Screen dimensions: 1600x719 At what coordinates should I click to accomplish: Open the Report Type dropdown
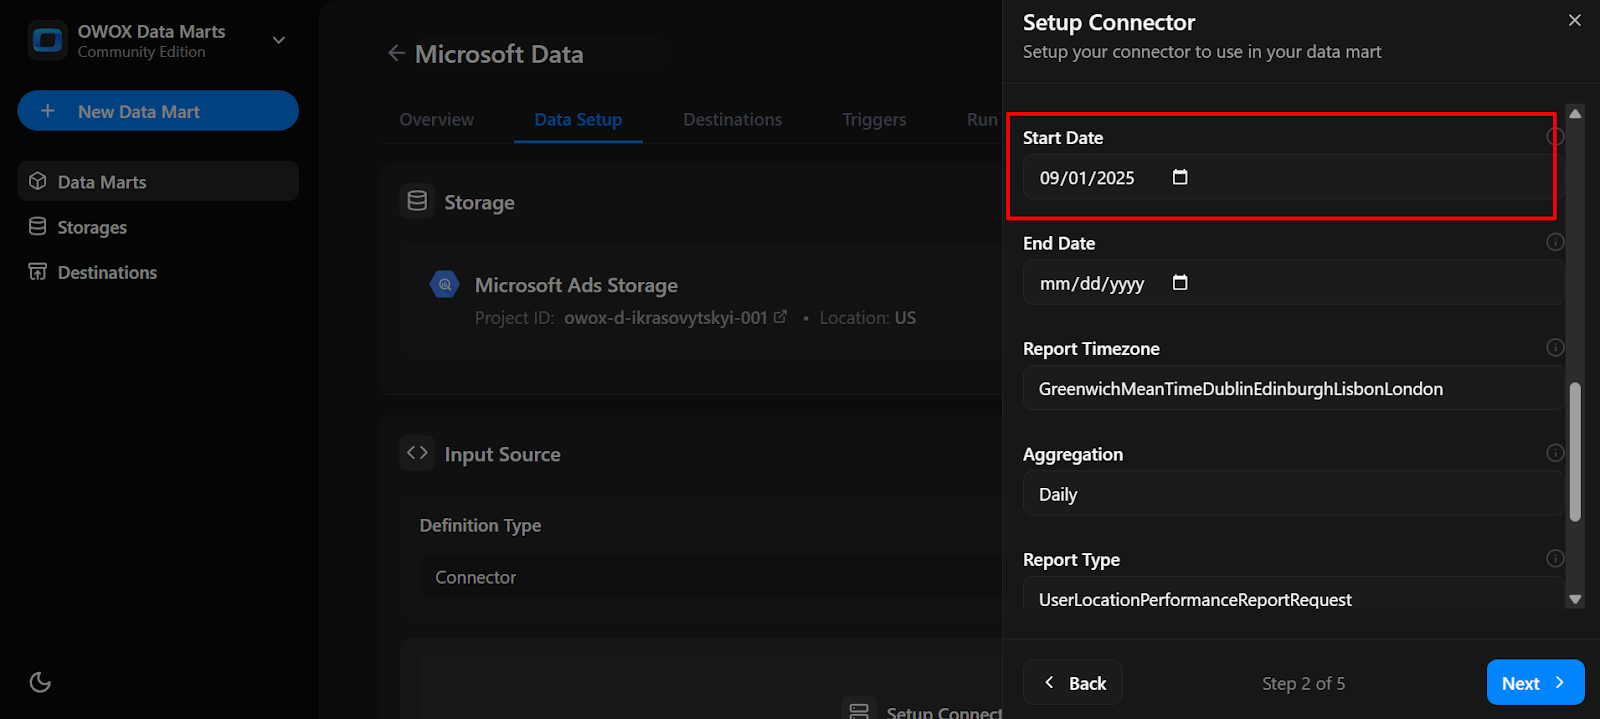click(x=1290, y=598)
